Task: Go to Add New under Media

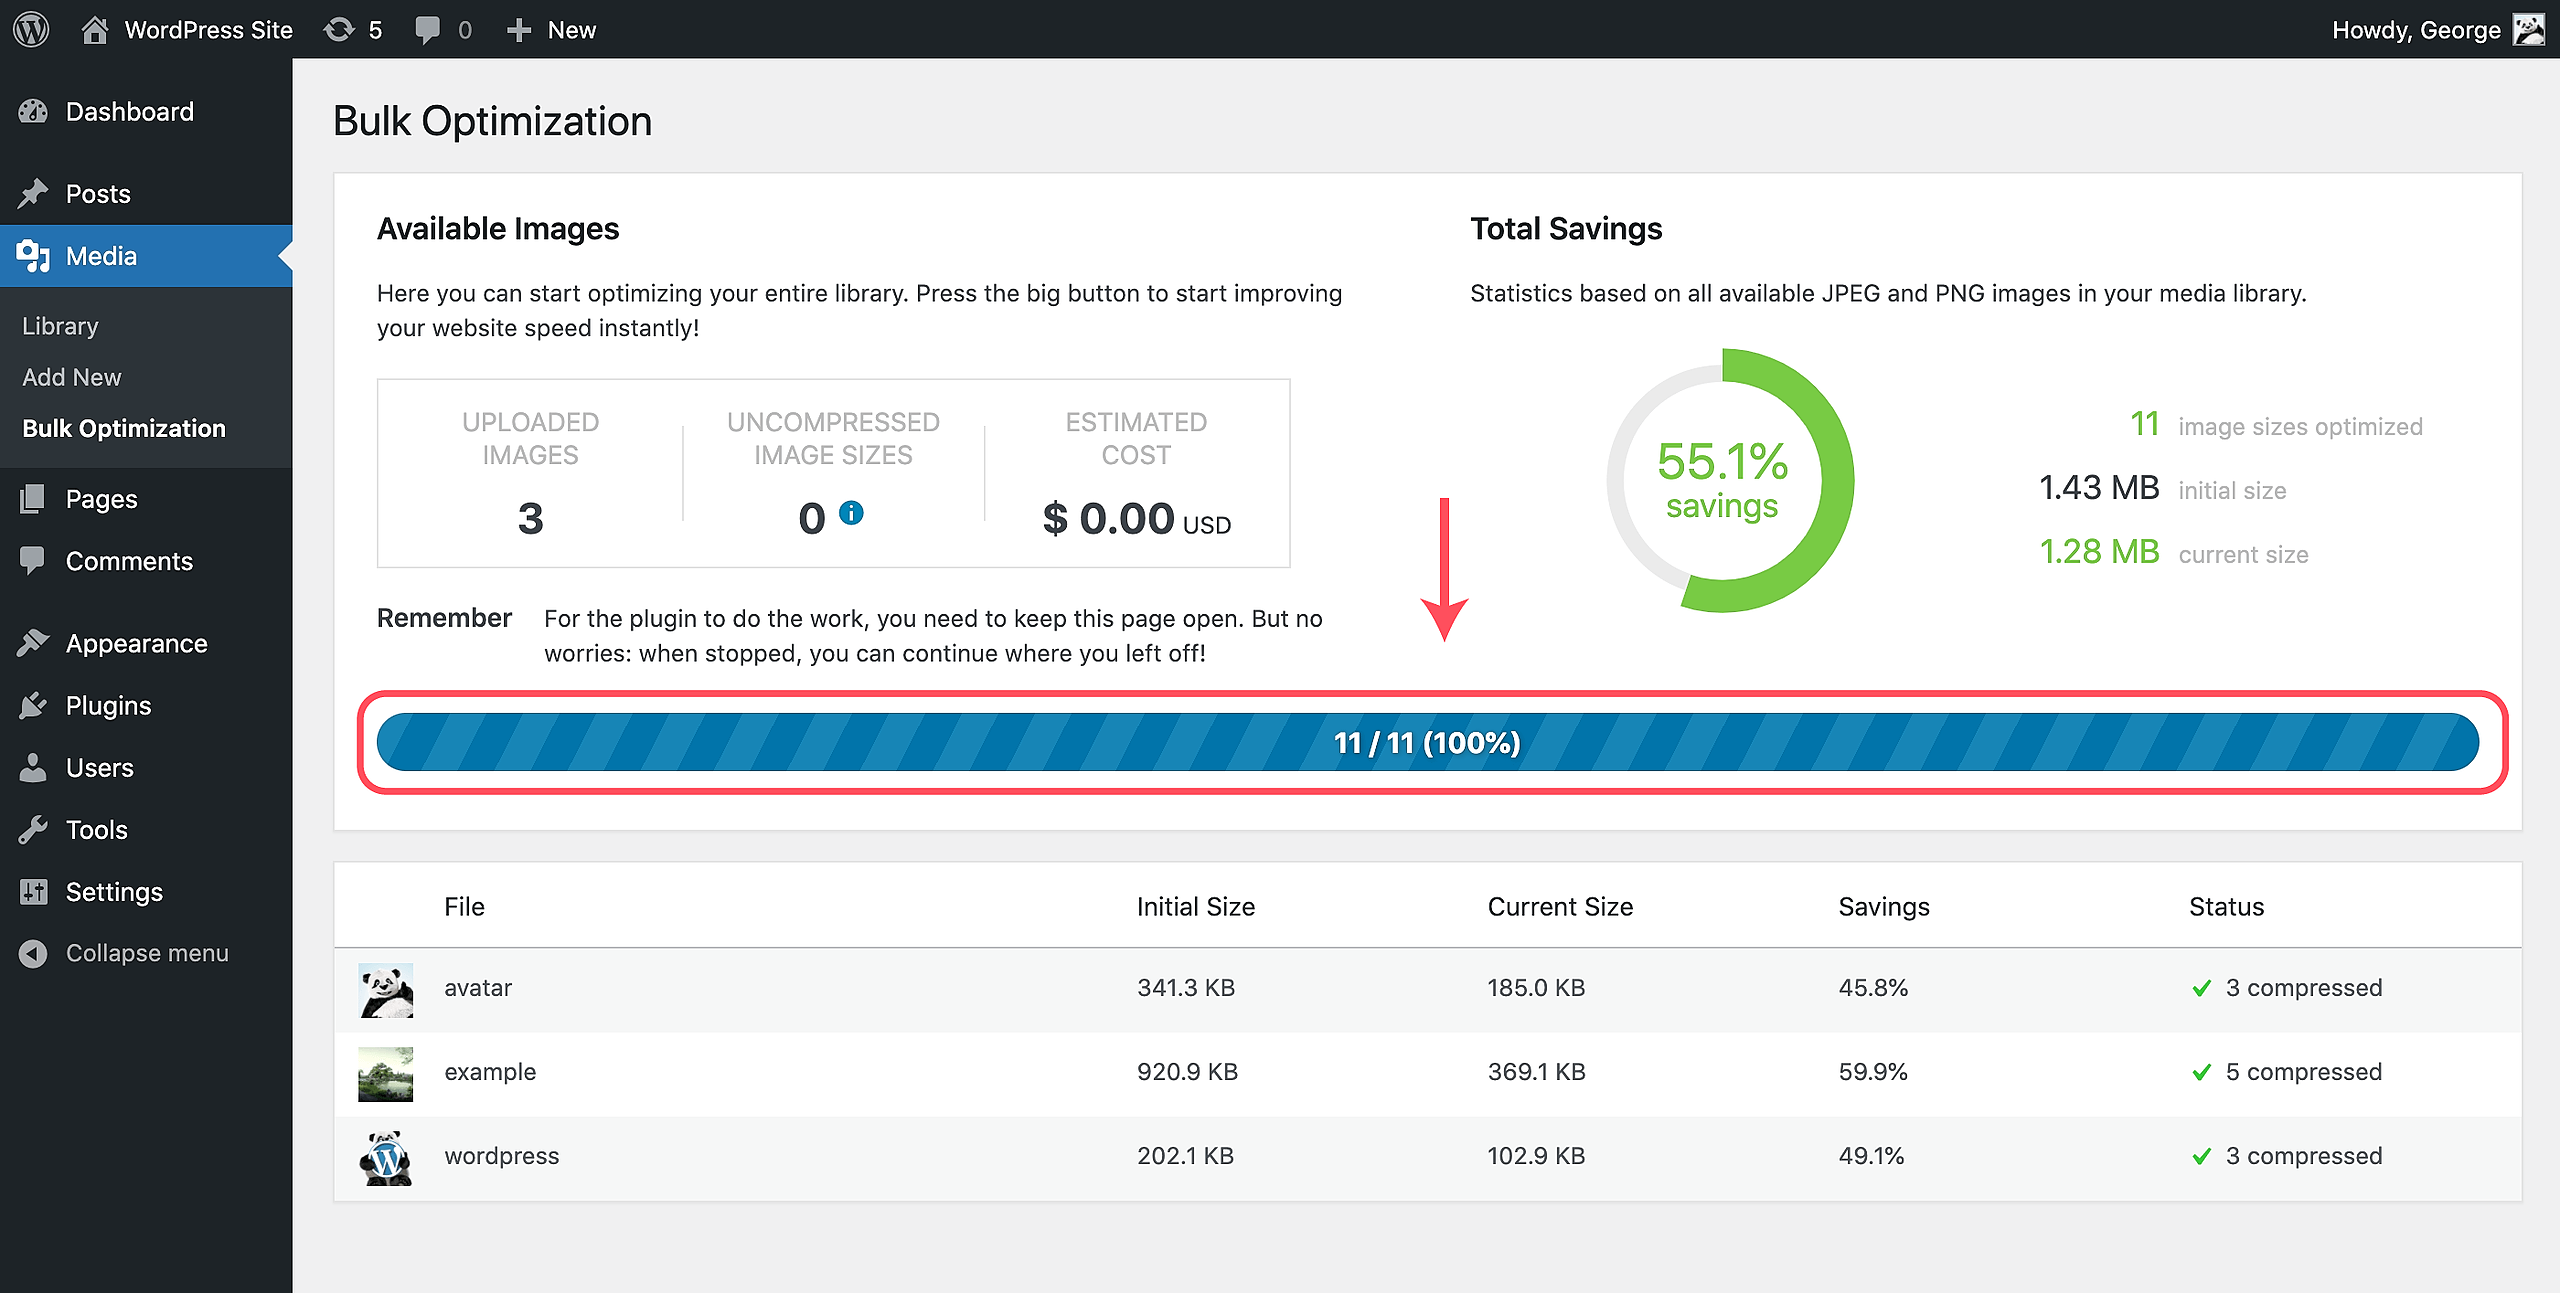Action: pos(72,377)
